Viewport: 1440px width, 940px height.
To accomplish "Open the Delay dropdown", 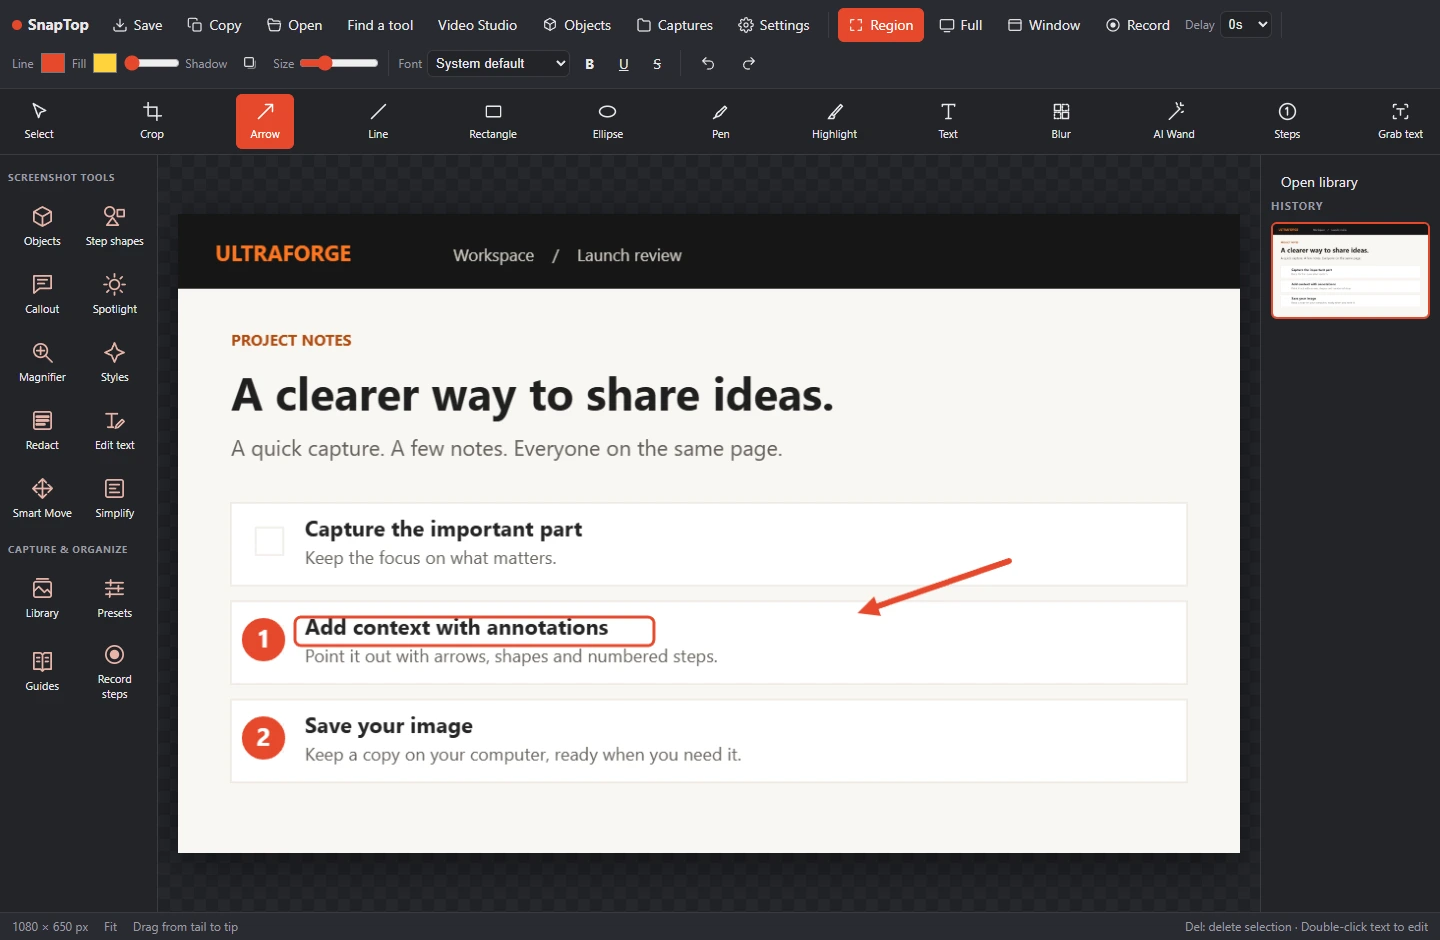I will 1246,25.
